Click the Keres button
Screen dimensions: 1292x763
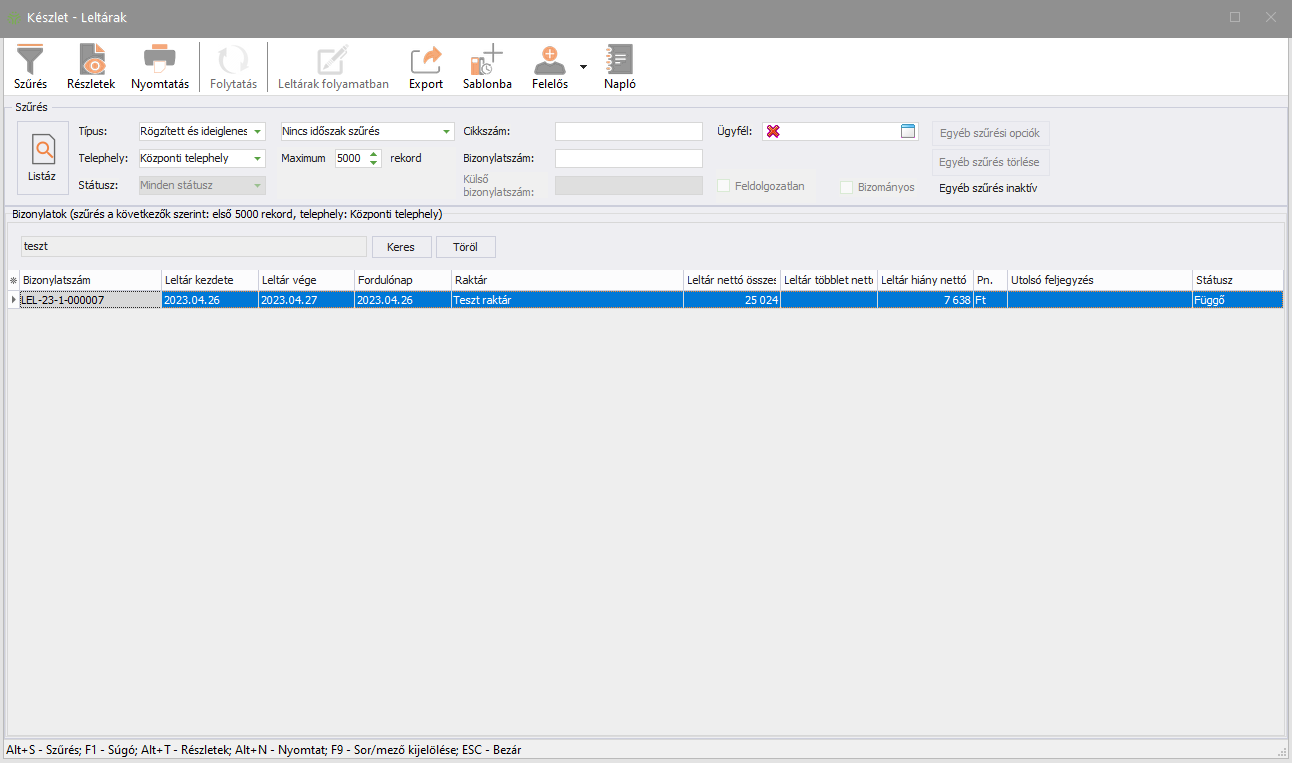point(401,247)
